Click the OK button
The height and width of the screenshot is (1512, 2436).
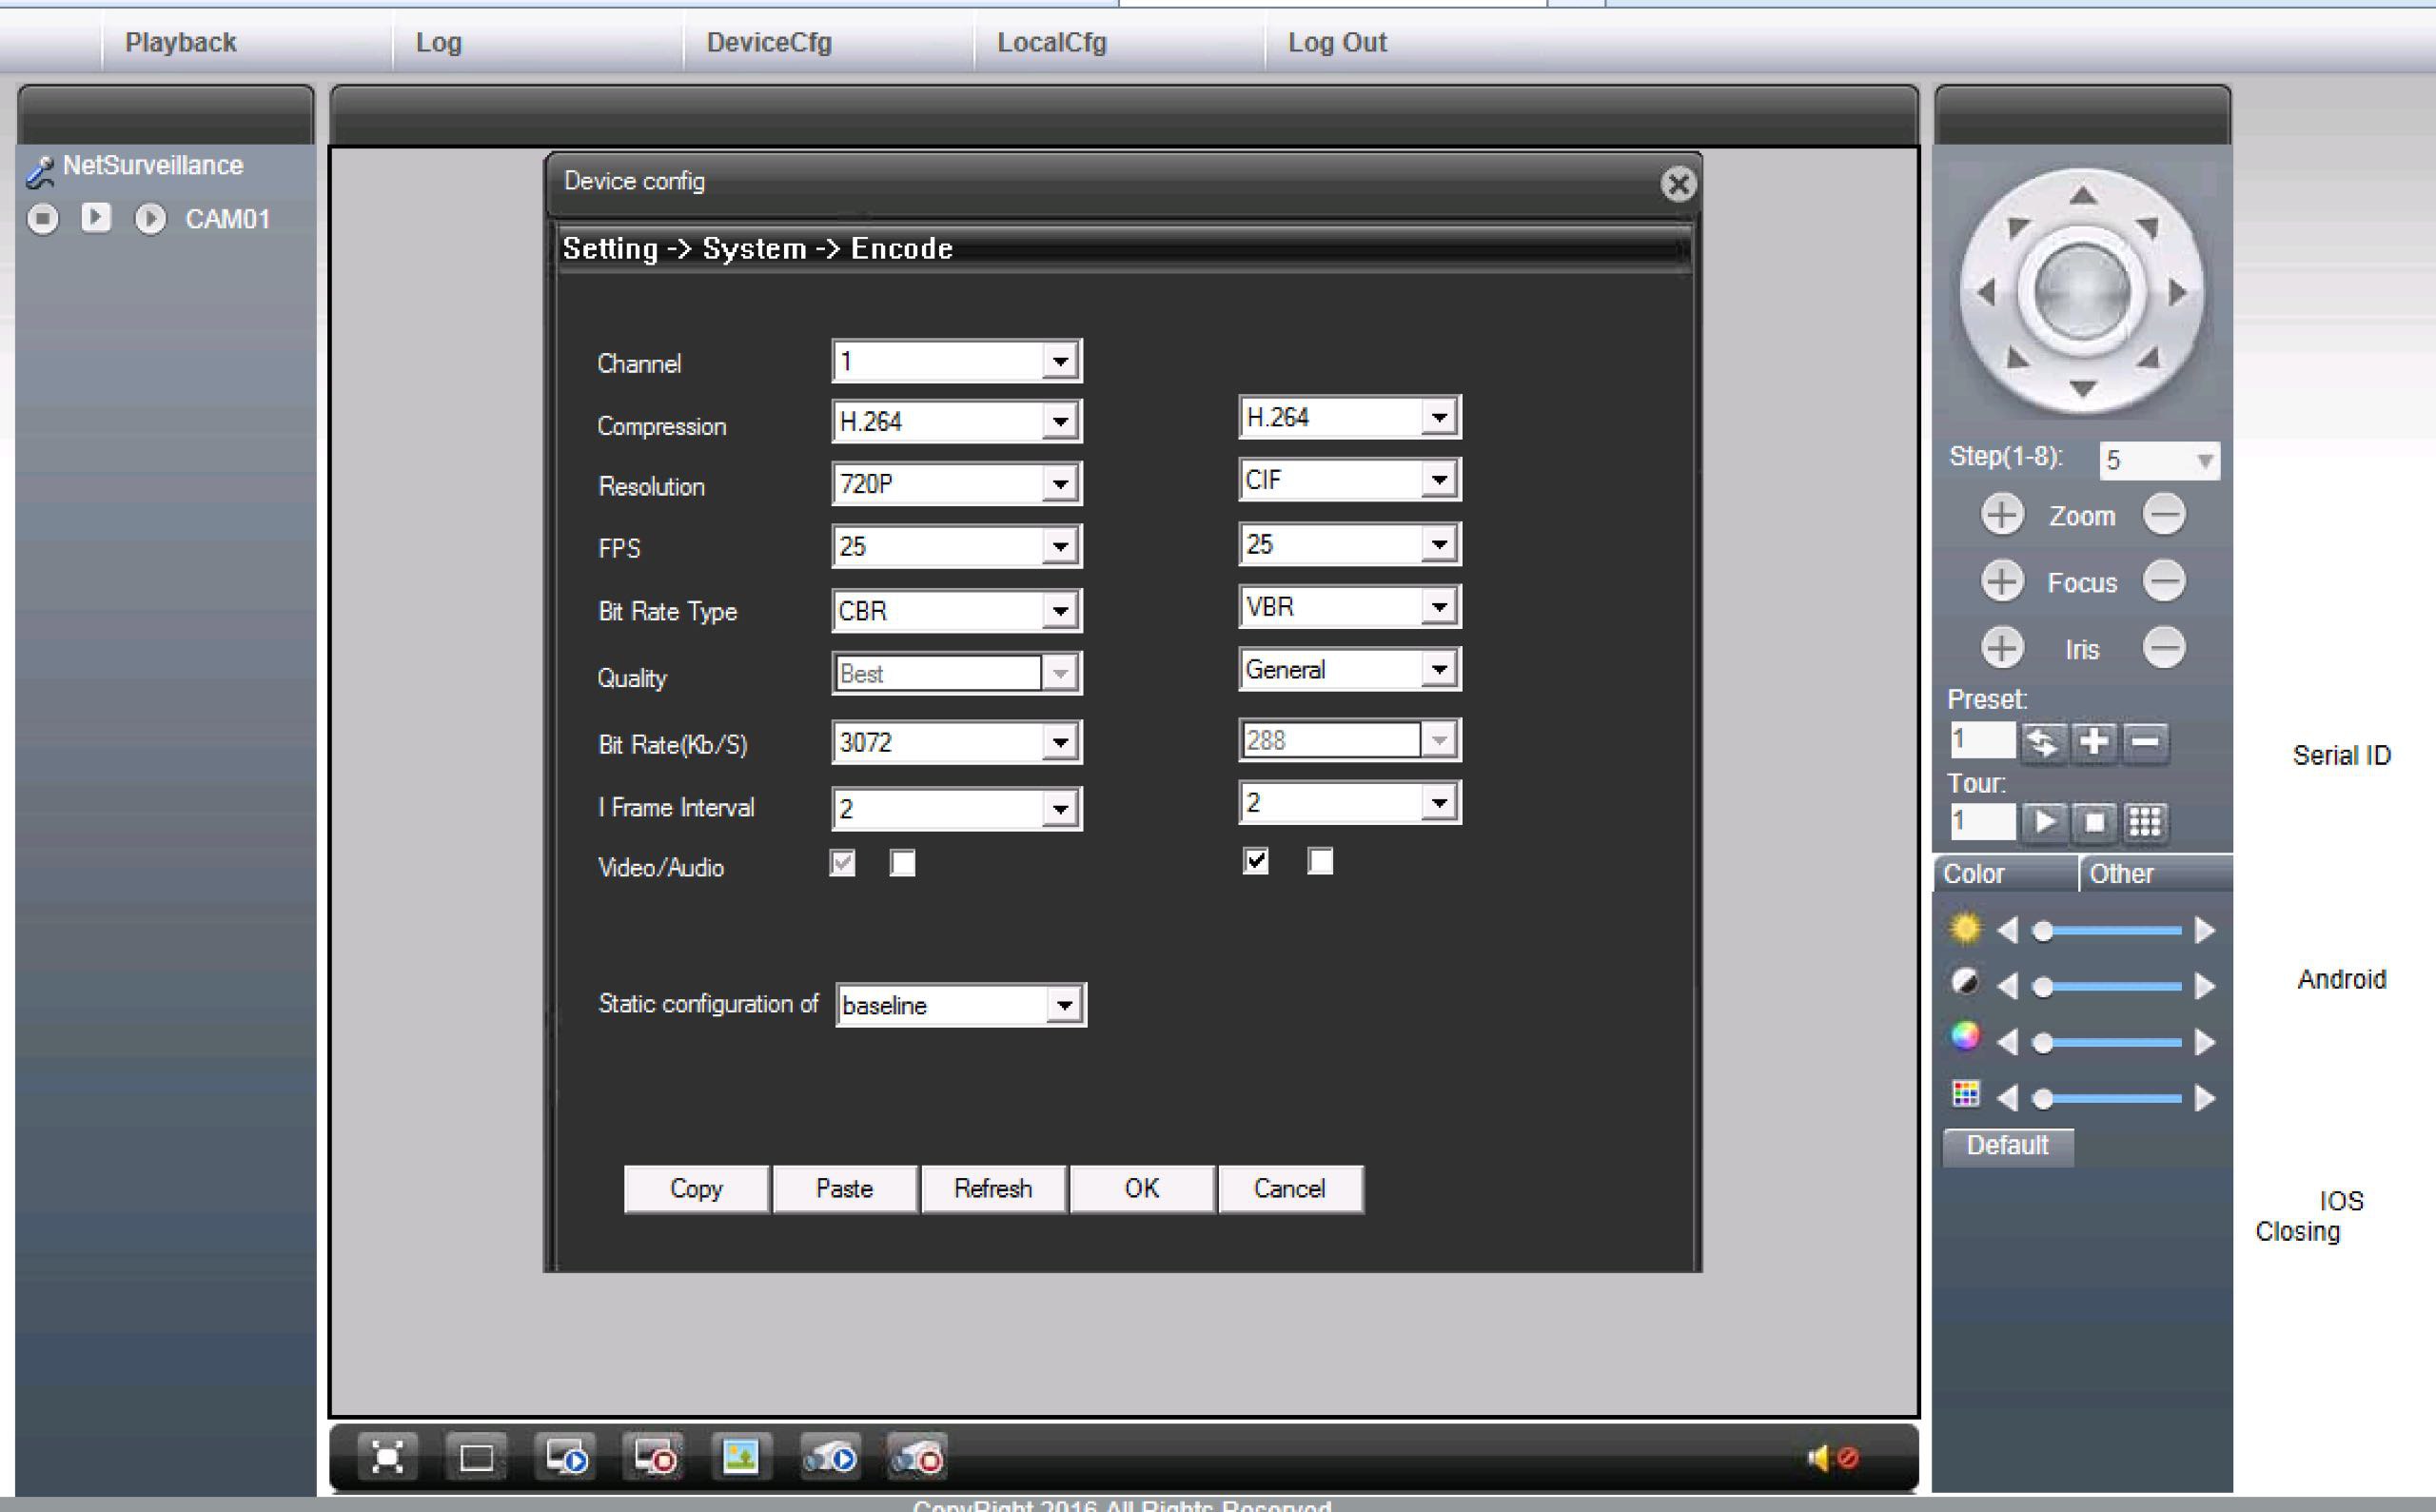coord(1141,1189)
